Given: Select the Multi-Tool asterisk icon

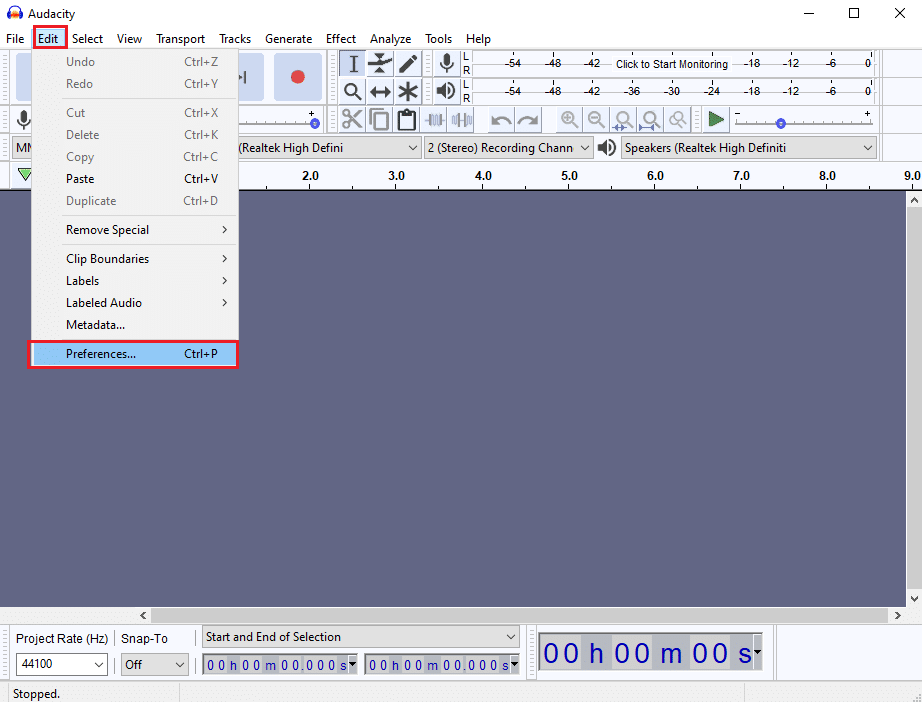Looking at the screenshot, I should [x=408, y=92].
